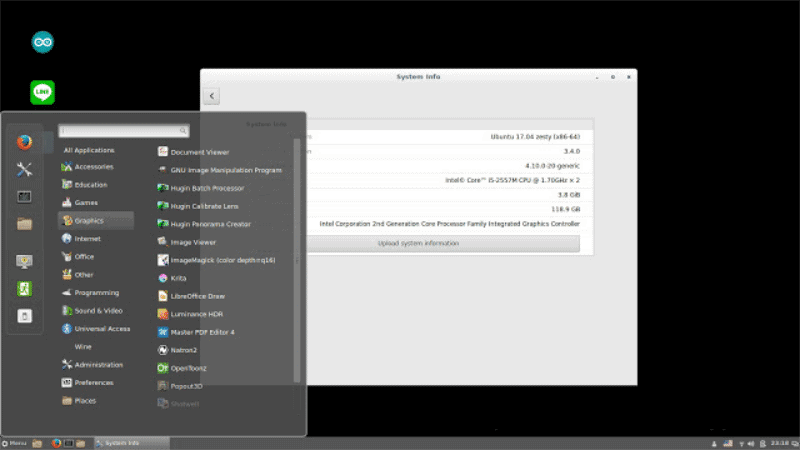Open network icon in system tray
Viewport: 800px width, 450px height.
(x=741, y=444)
